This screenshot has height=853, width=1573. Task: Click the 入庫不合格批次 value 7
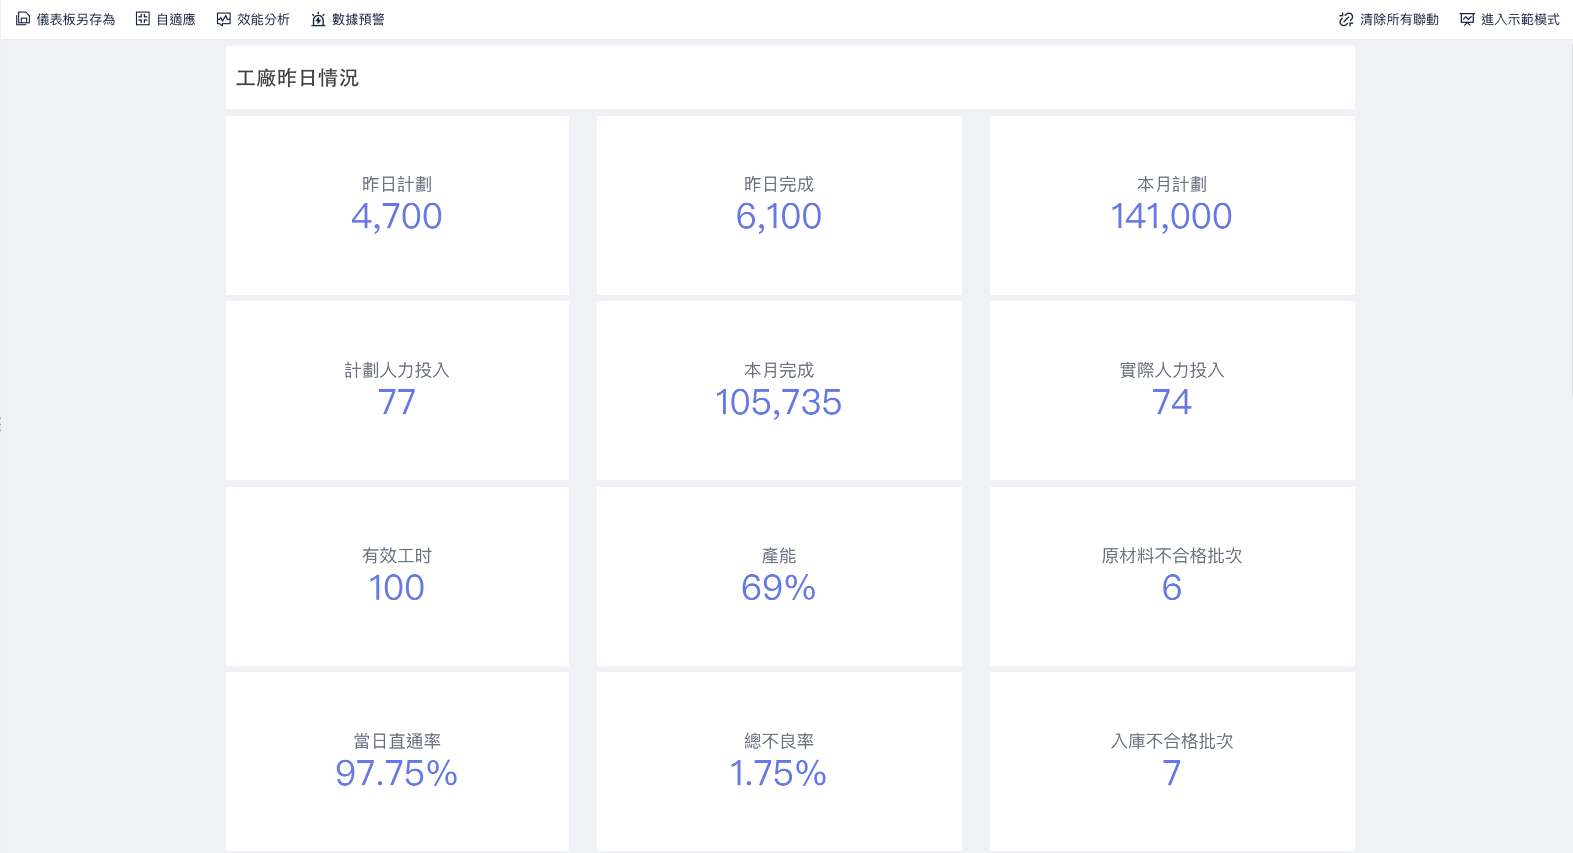pyautogui.click(x=1171, y=774)
